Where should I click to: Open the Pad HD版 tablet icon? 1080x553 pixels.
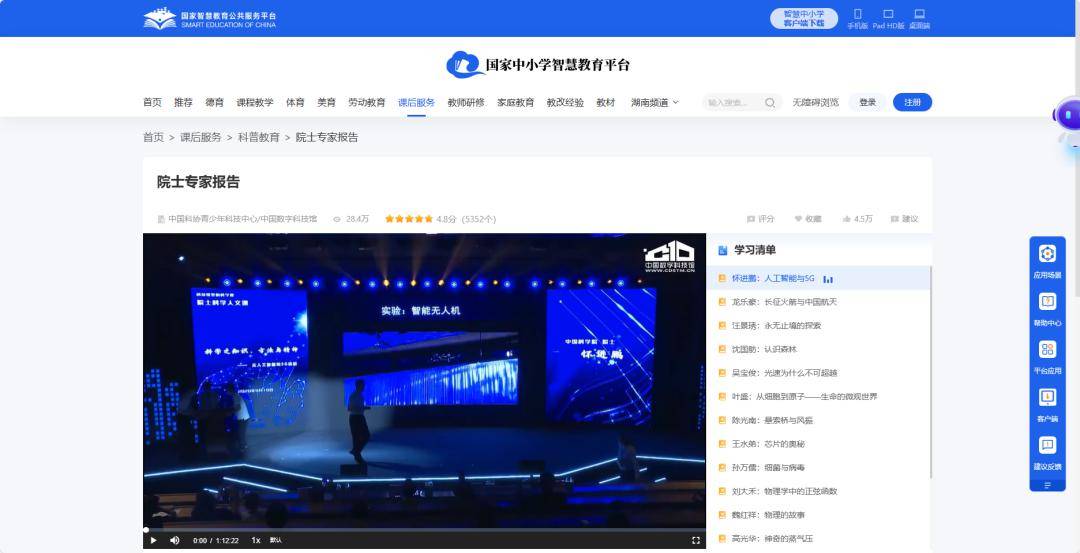[x=889, y=19]
